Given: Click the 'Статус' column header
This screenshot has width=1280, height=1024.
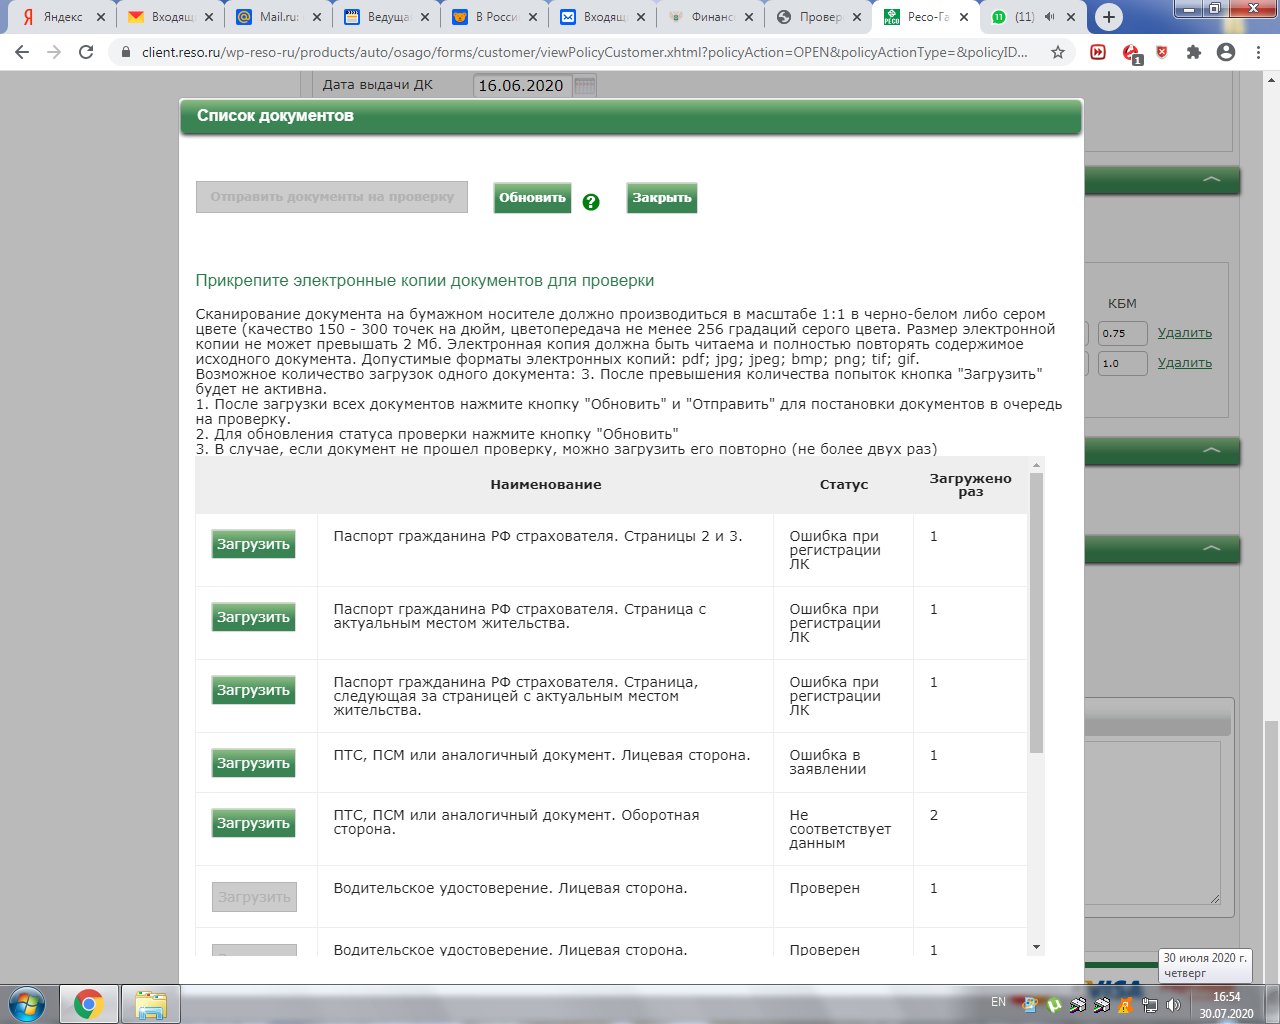Looking at the screenshot, I should (844, 484).
